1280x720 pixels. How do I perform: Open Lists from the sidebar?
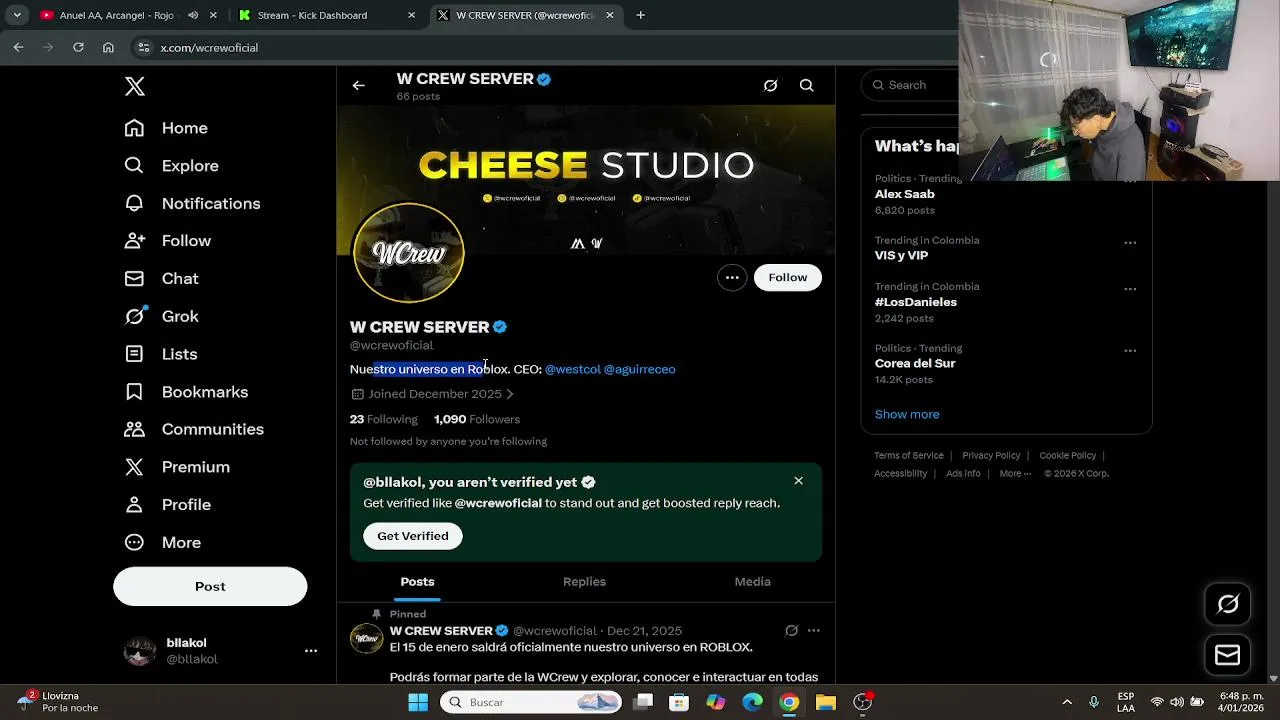160,354
